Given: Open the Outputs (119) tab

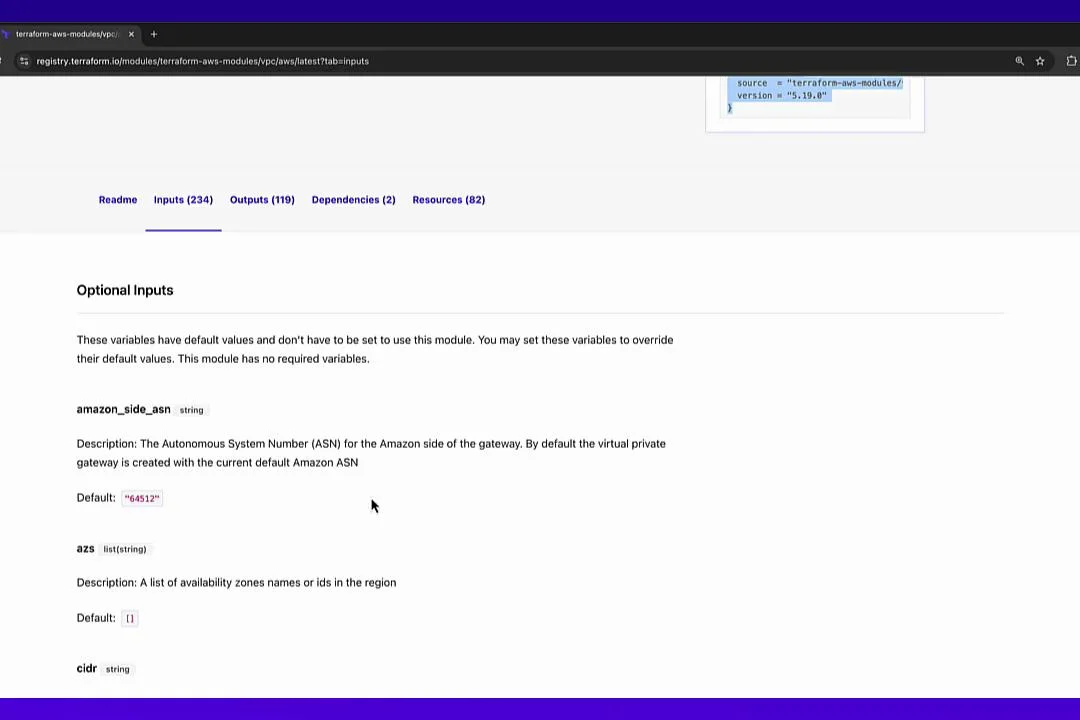Looking at the screenshot, I should [x=262, y=200].
